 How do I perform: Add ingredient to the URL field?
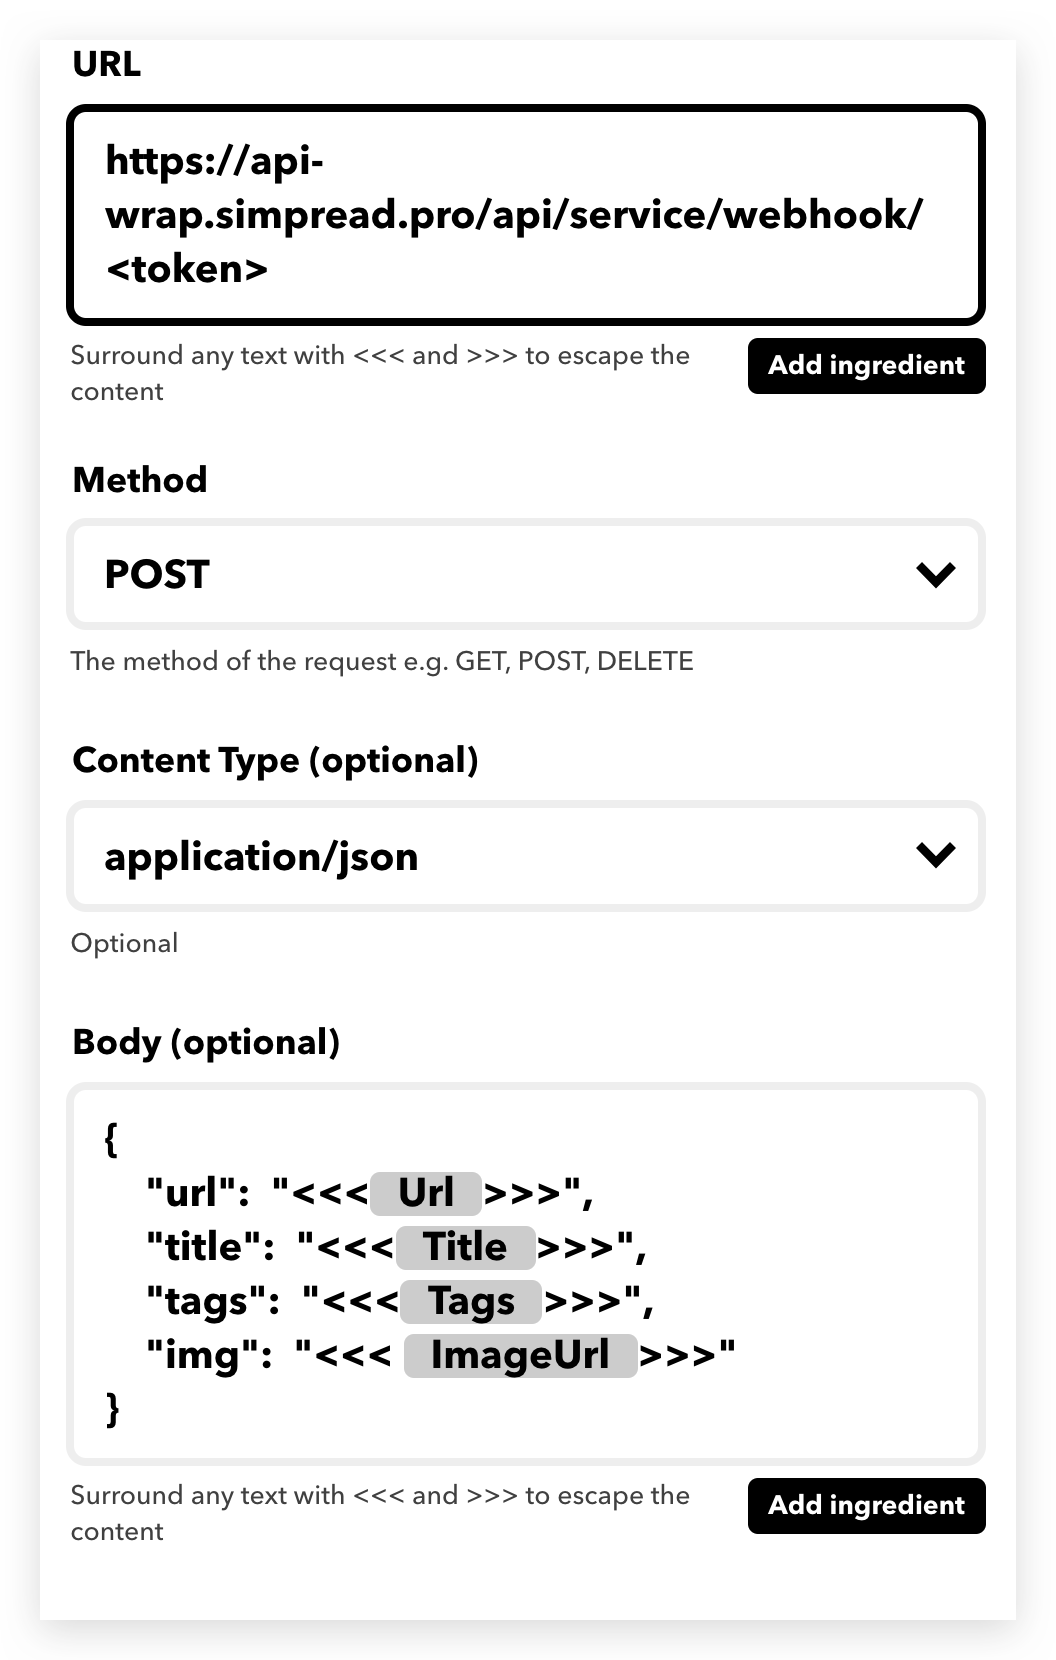866,366
